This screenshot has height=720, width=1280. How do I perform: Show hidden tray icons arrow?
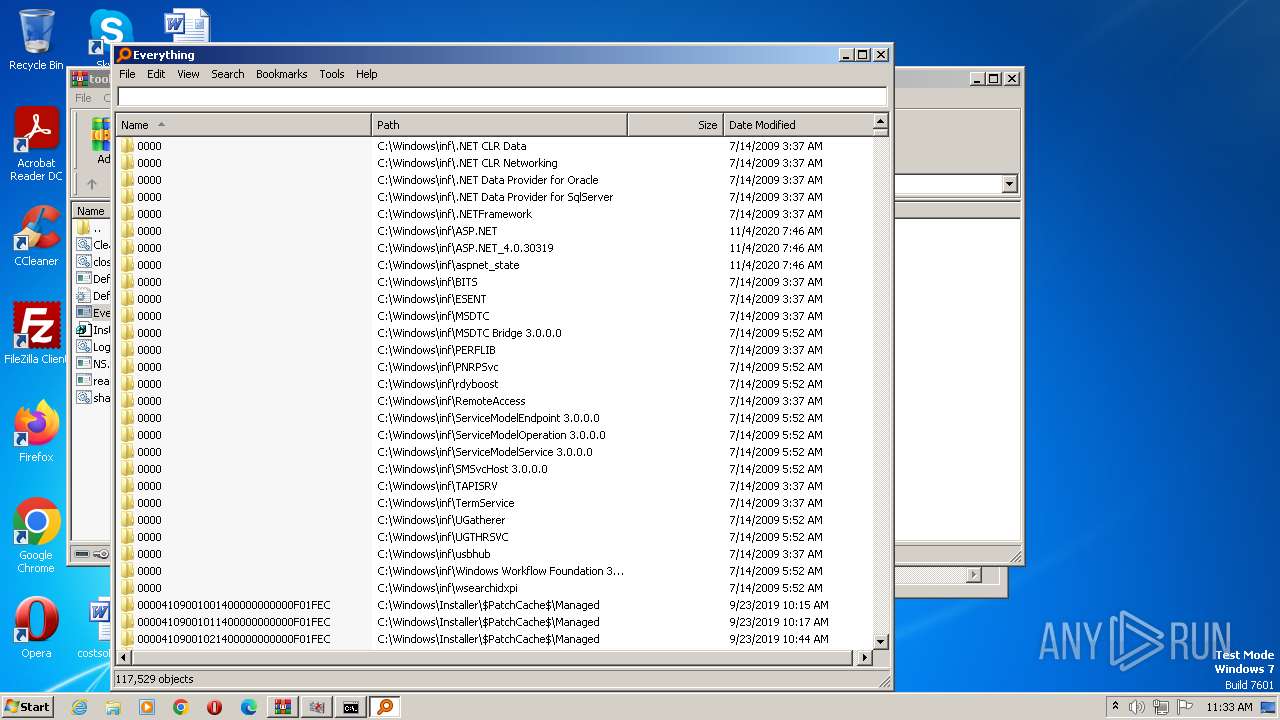(x=1114, y=707)
